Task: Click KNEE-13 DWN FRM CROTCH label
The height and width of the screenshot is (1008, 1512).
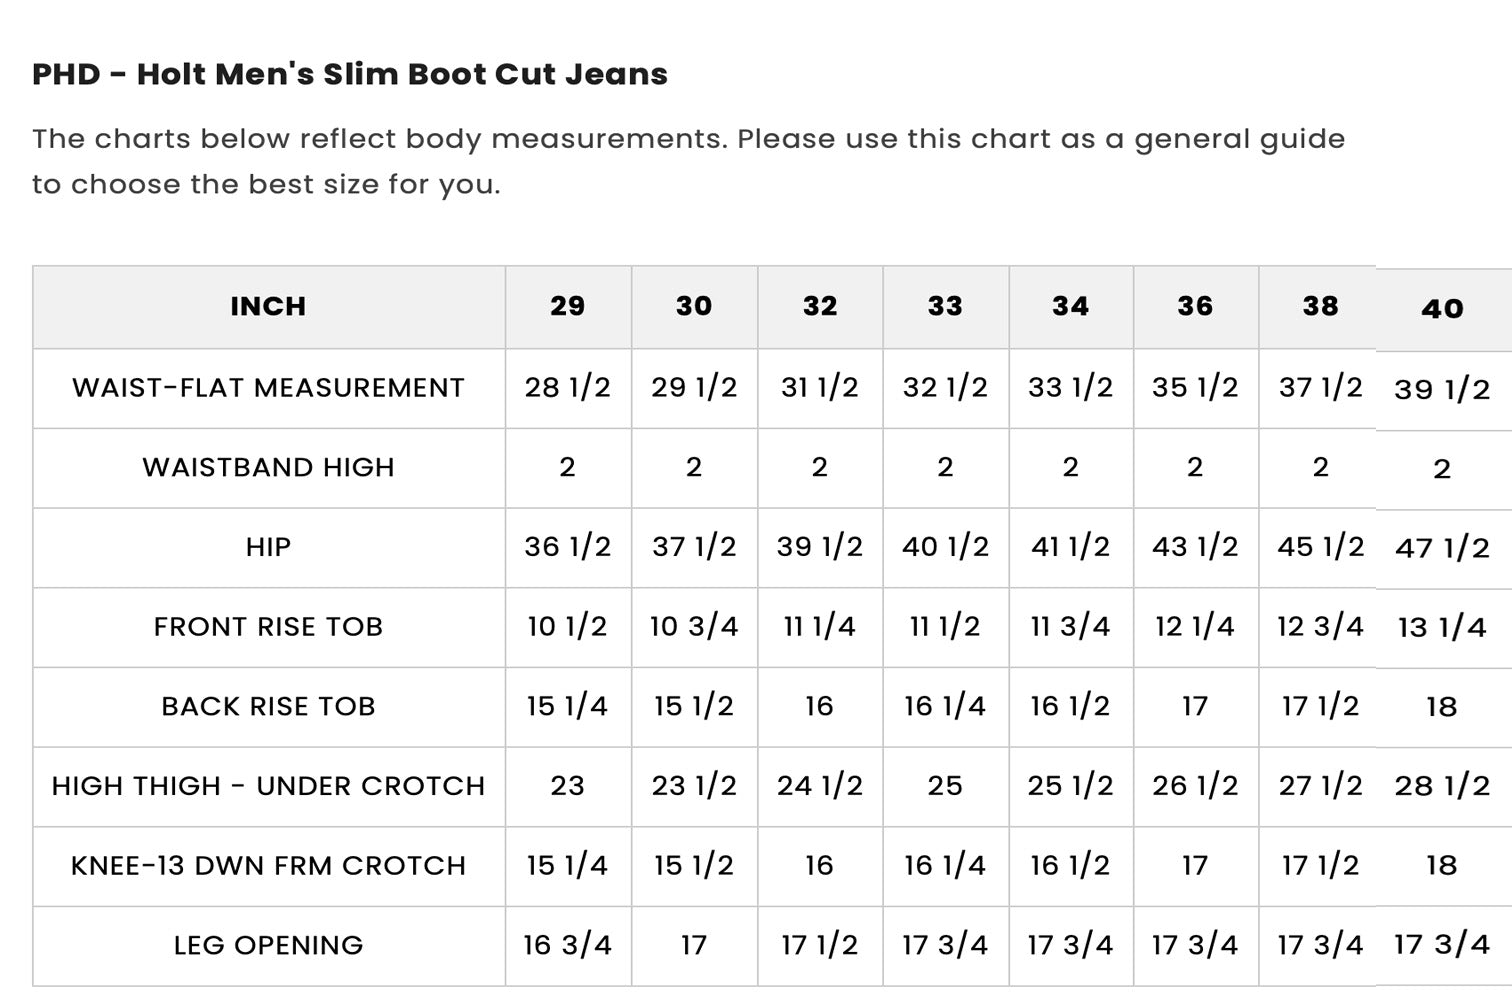Action: [268, 866]
